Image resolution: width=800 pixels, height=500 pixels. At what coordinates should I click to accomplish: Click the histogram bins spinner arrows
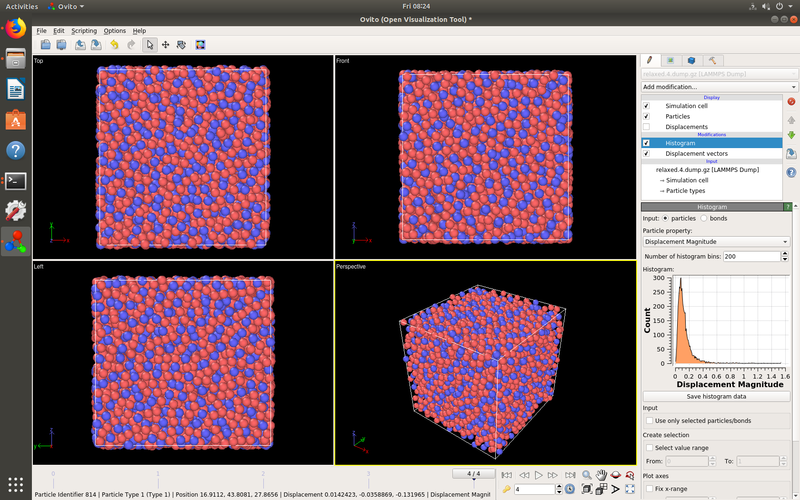[785, 256]
